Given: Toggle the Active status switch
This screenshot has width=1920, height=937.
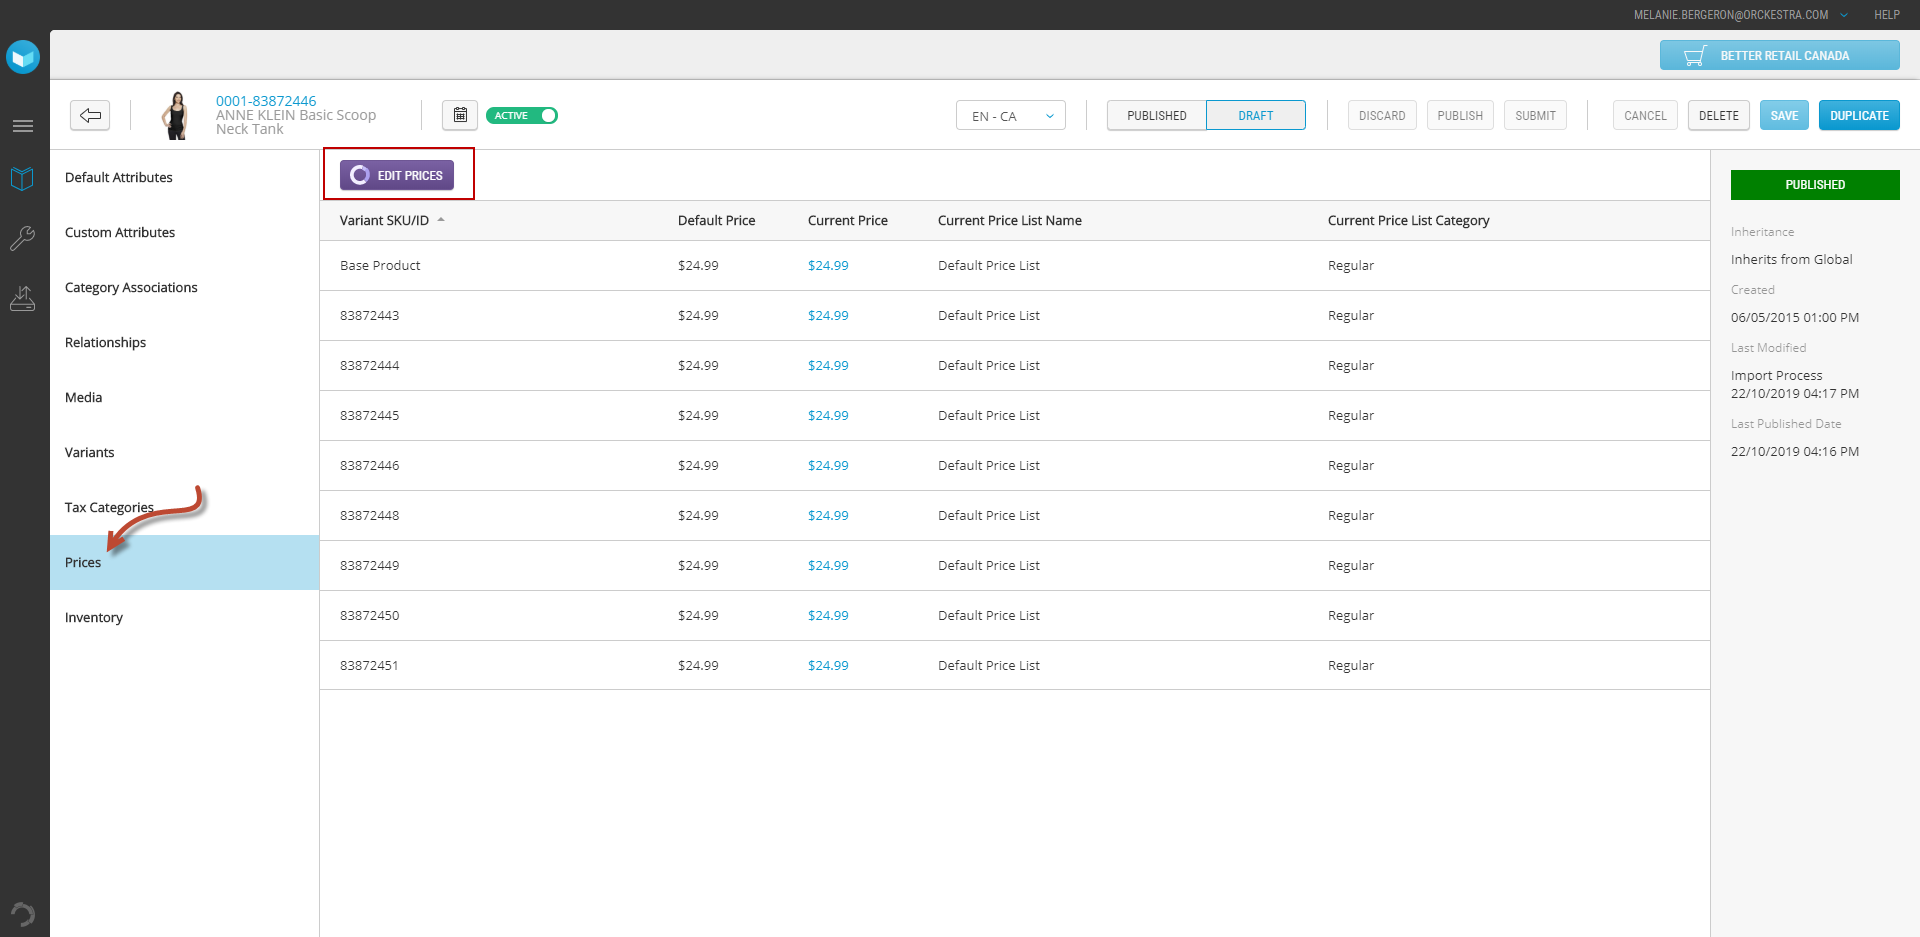Looking at the screenshot, I should tap(522, 116).
